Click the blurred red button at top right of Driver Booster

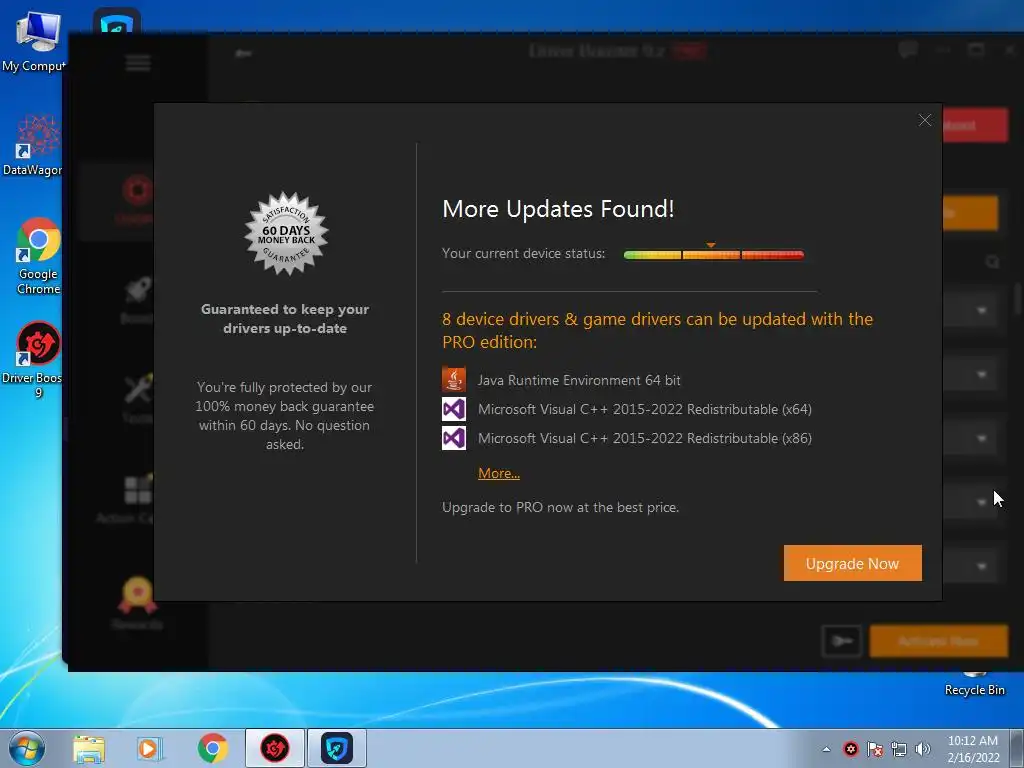click(975, 124)
